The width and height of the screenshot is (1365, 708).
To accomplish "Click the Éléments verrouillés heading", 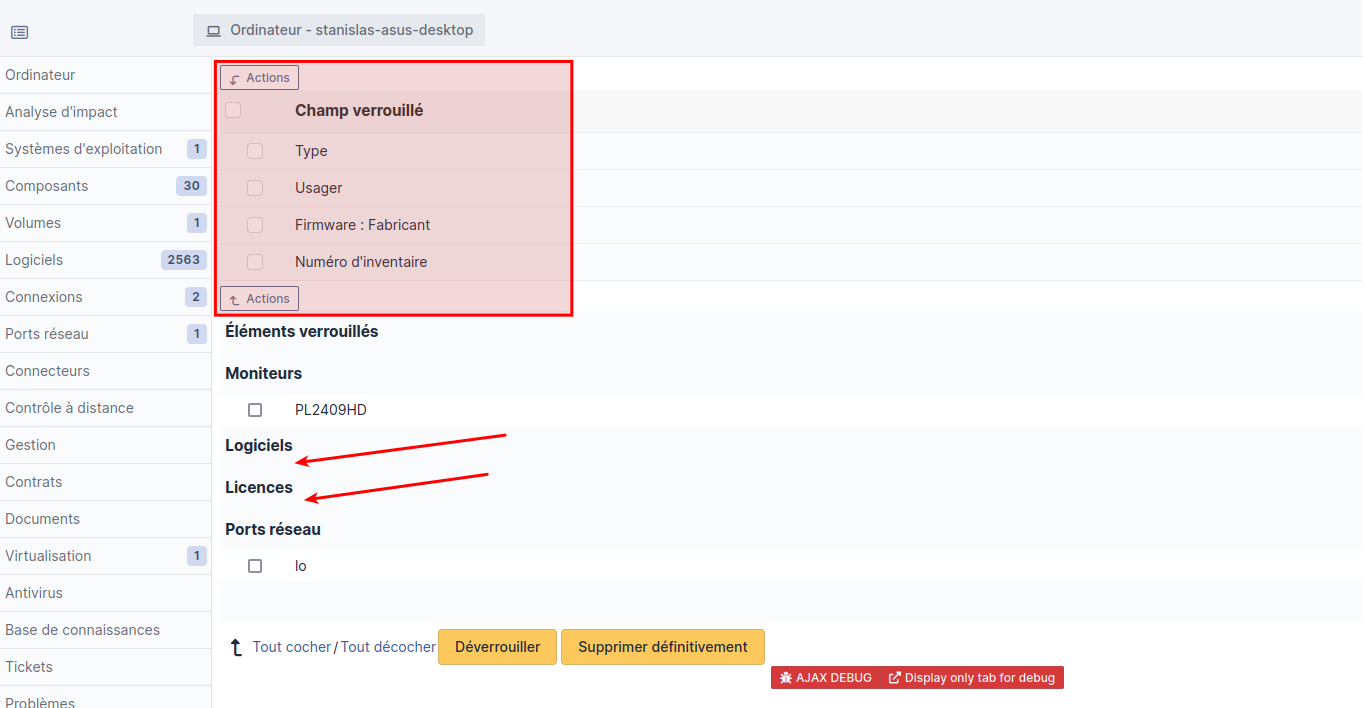I will pyautogui.click(x=302, y=331).
